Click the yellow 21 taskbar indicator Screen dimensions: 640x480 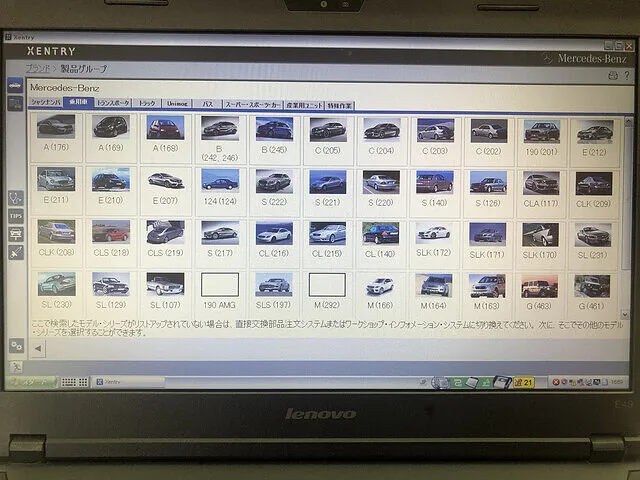(524, 382)
